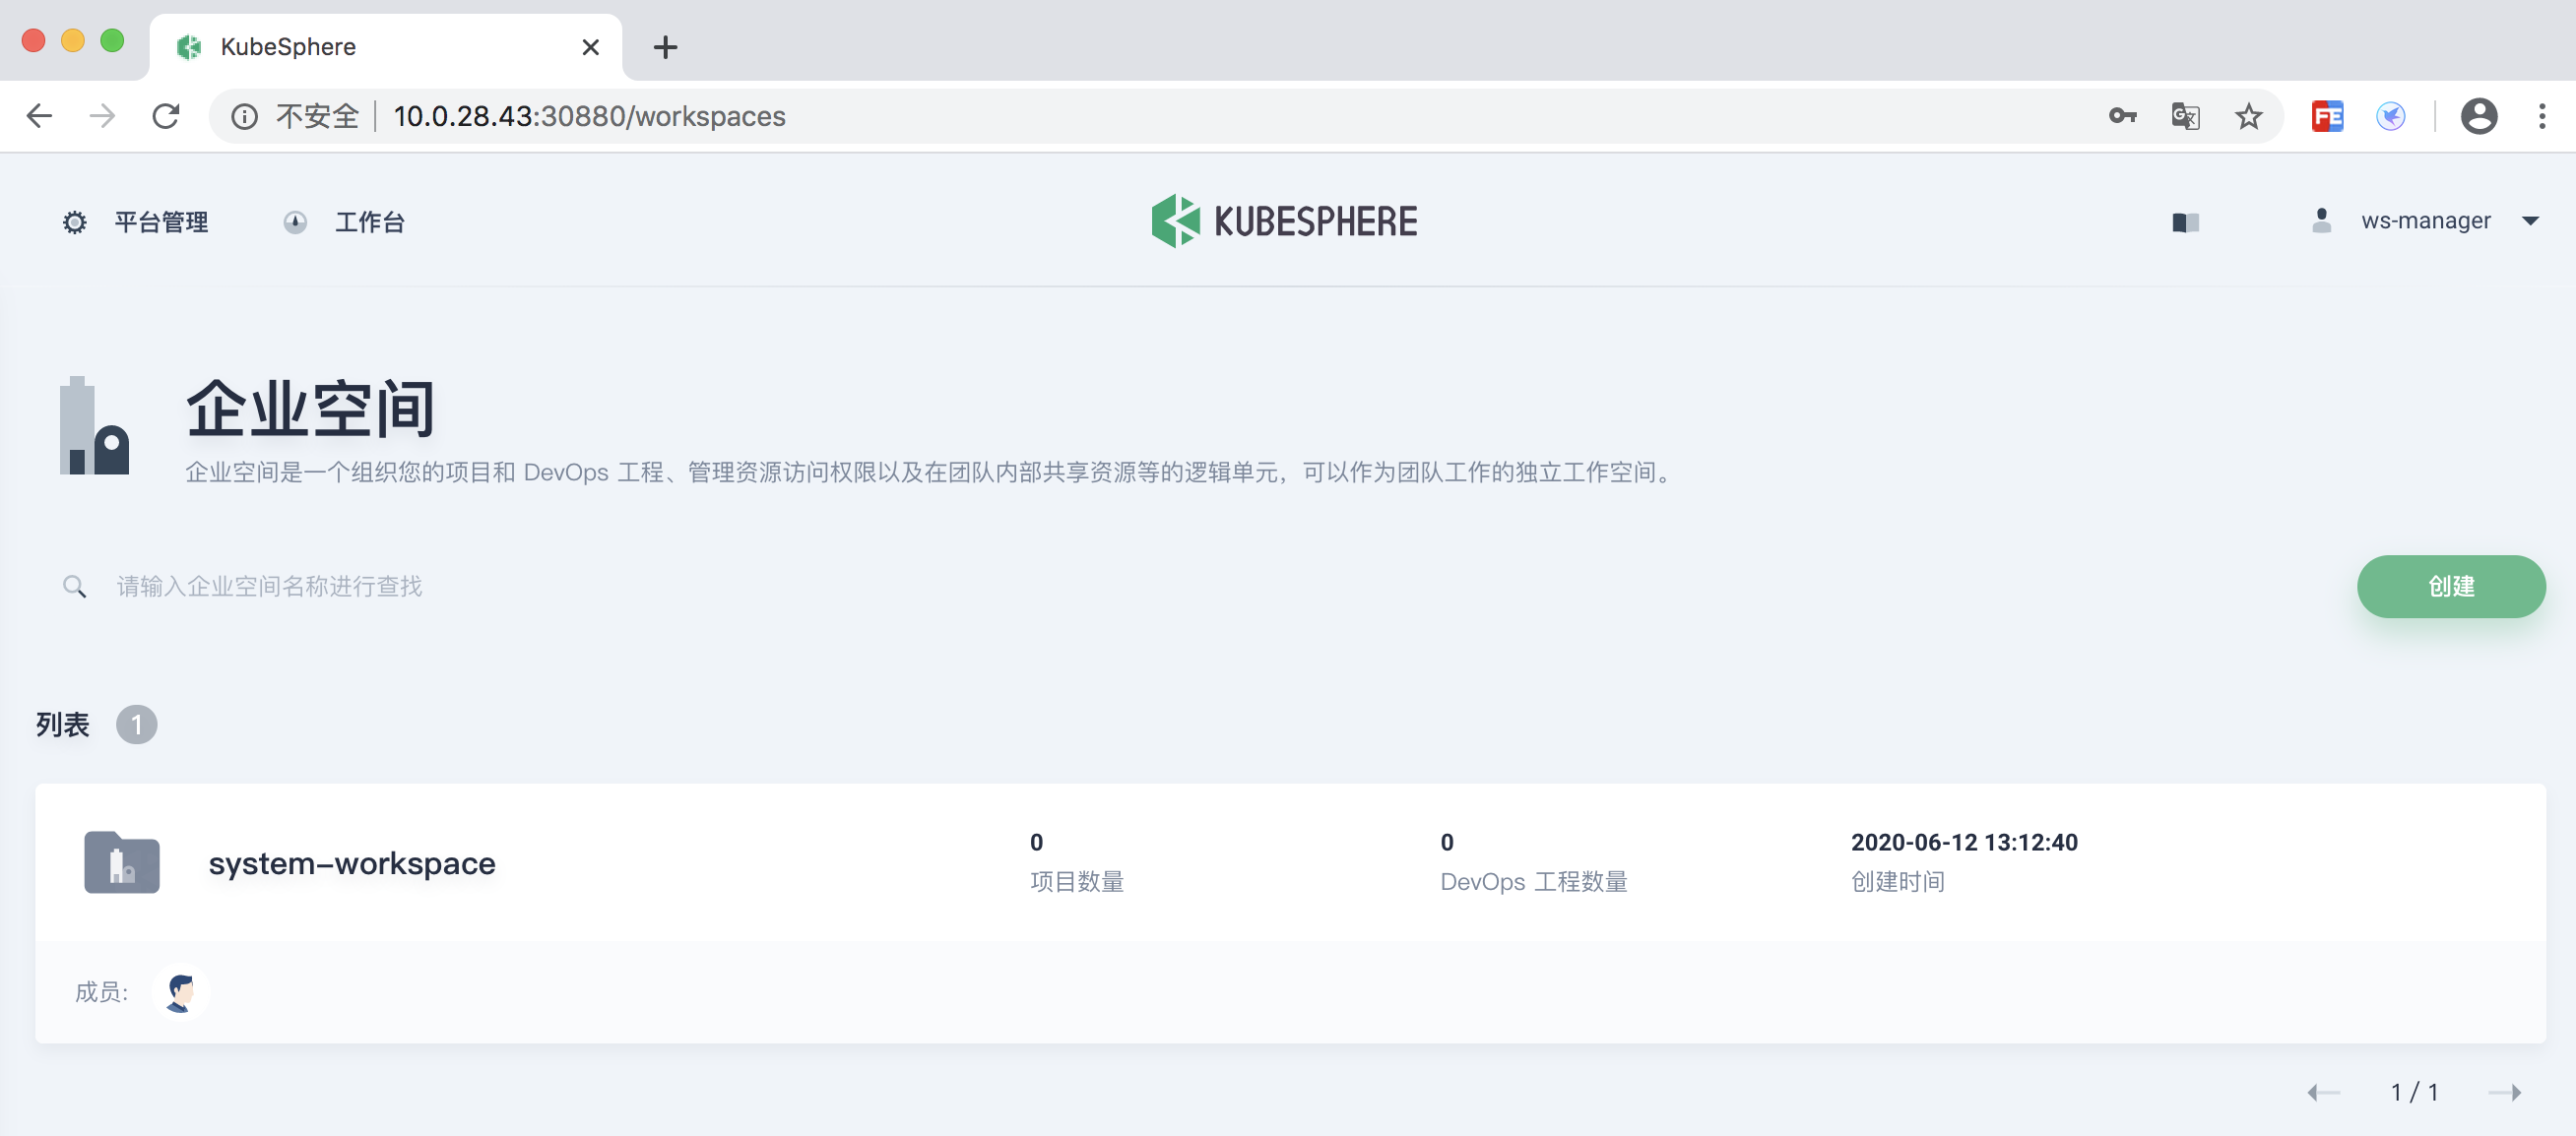This screenshot has height=1136, width=2576.
Task: Open the system-workspace entry
Action: [x=352, y=863]
